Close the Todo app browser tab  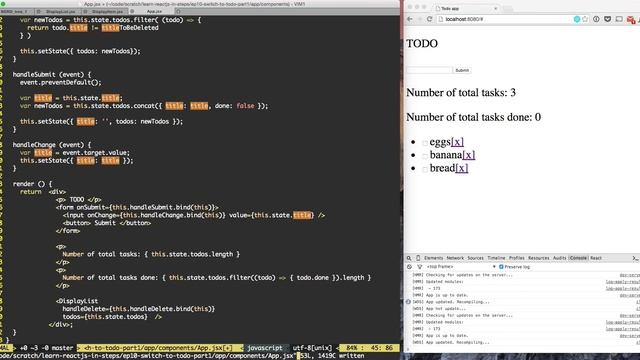[x=496, y=8]
